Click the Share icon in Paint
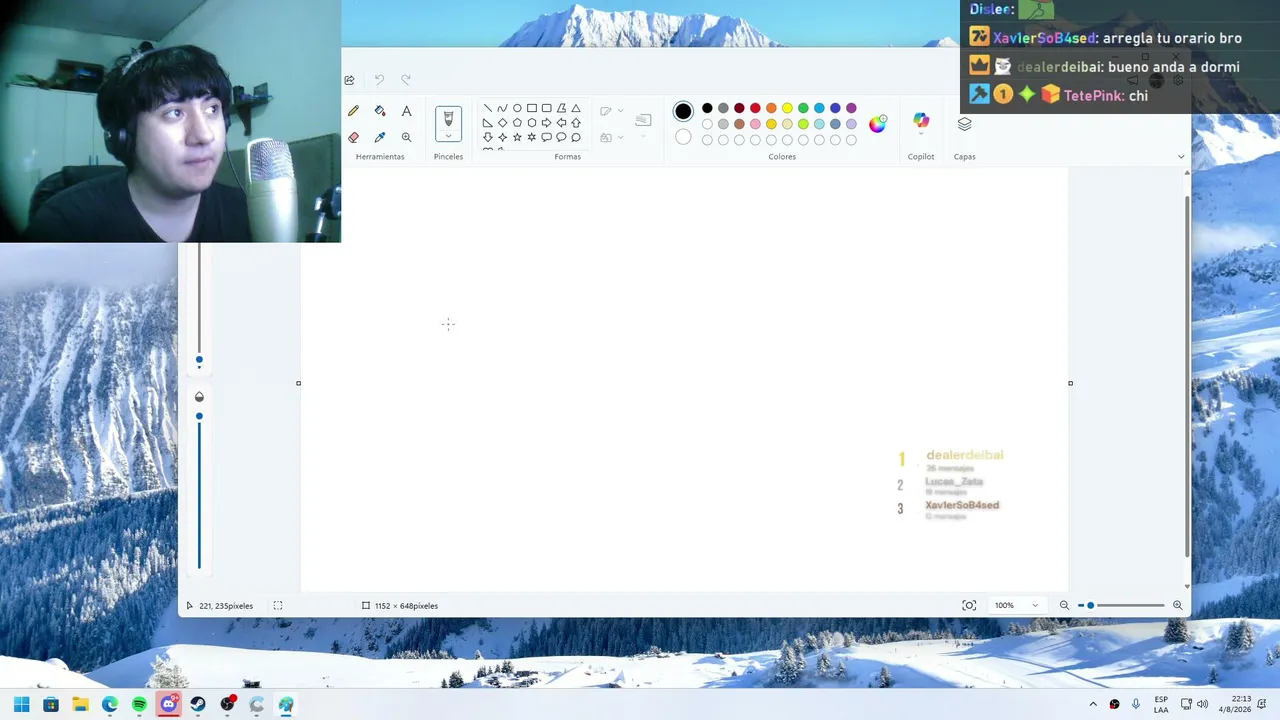The image size is (1280, 720). pos(349,80)
